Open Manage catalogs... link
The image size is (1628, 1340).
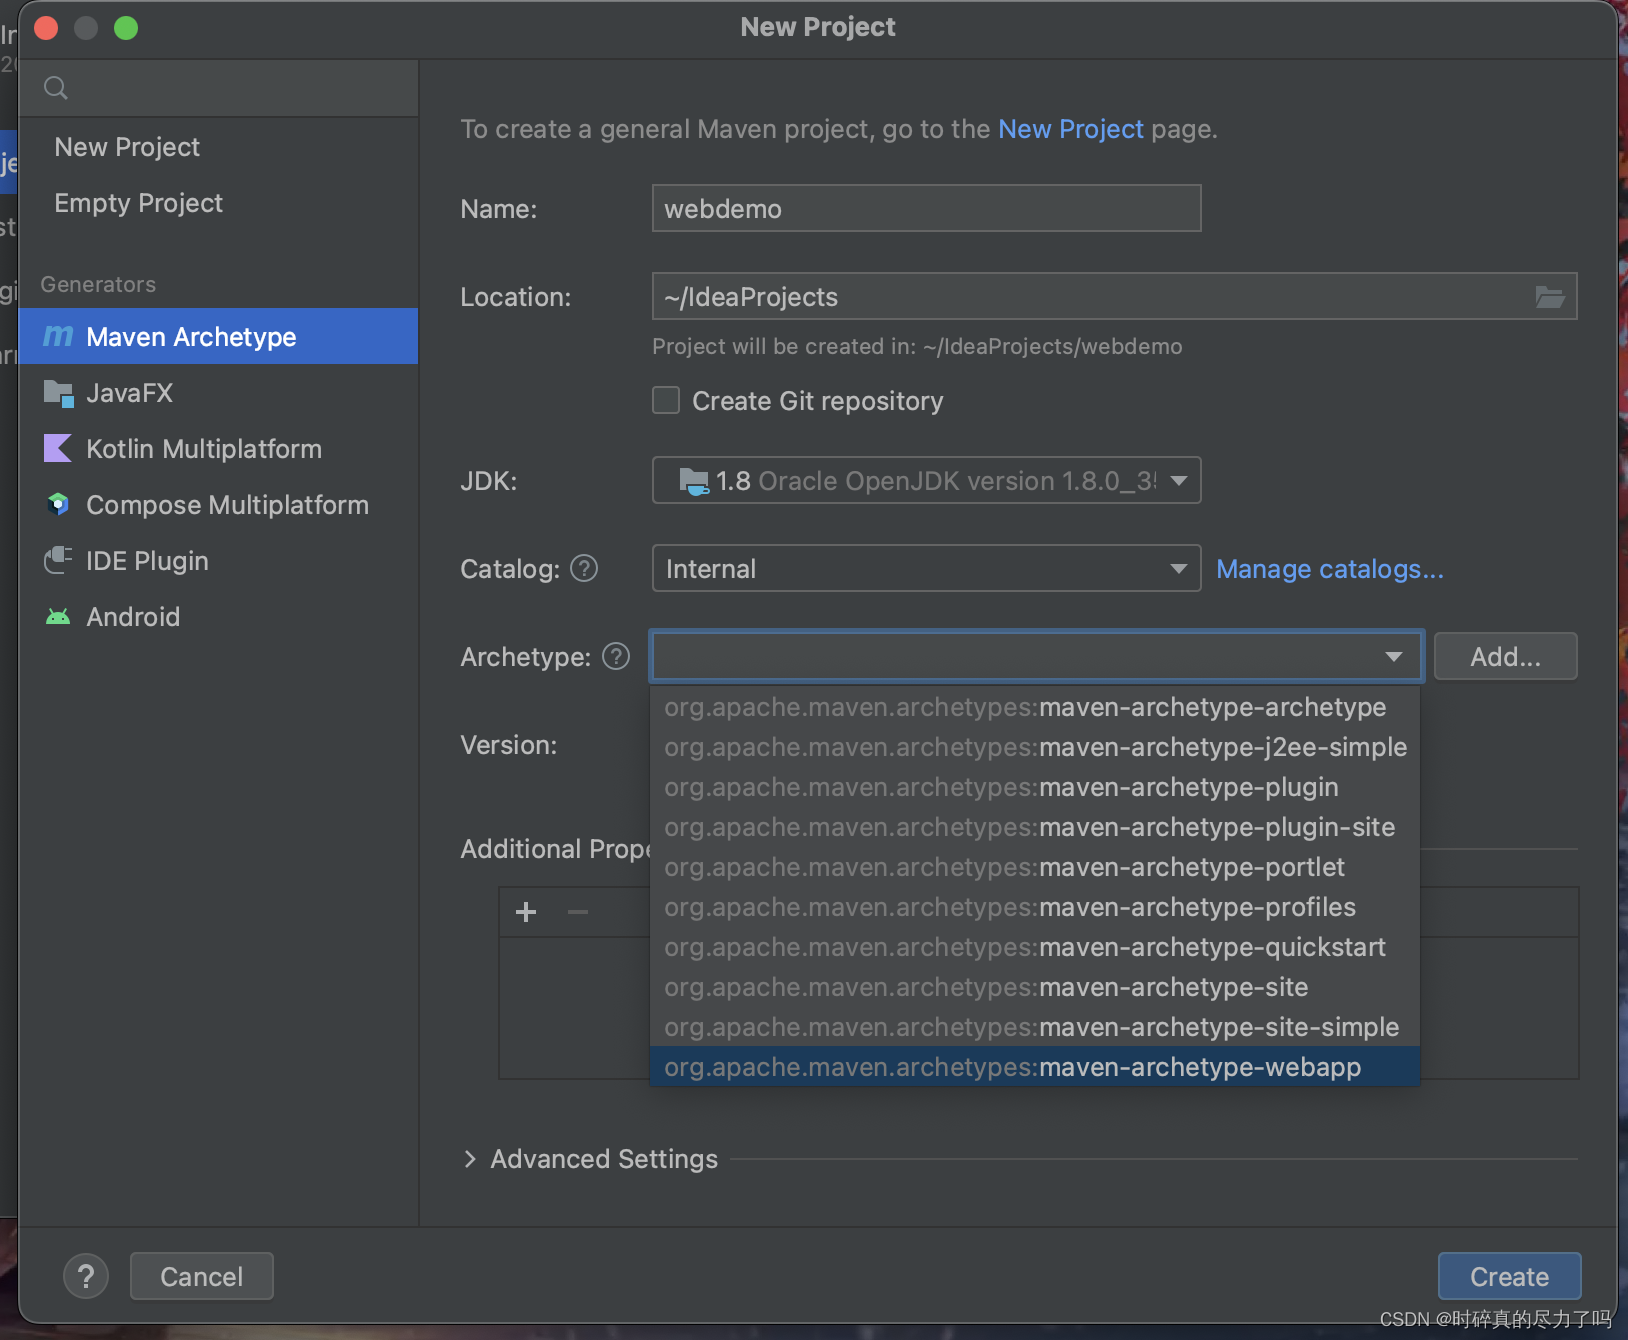coord(1330,568)
